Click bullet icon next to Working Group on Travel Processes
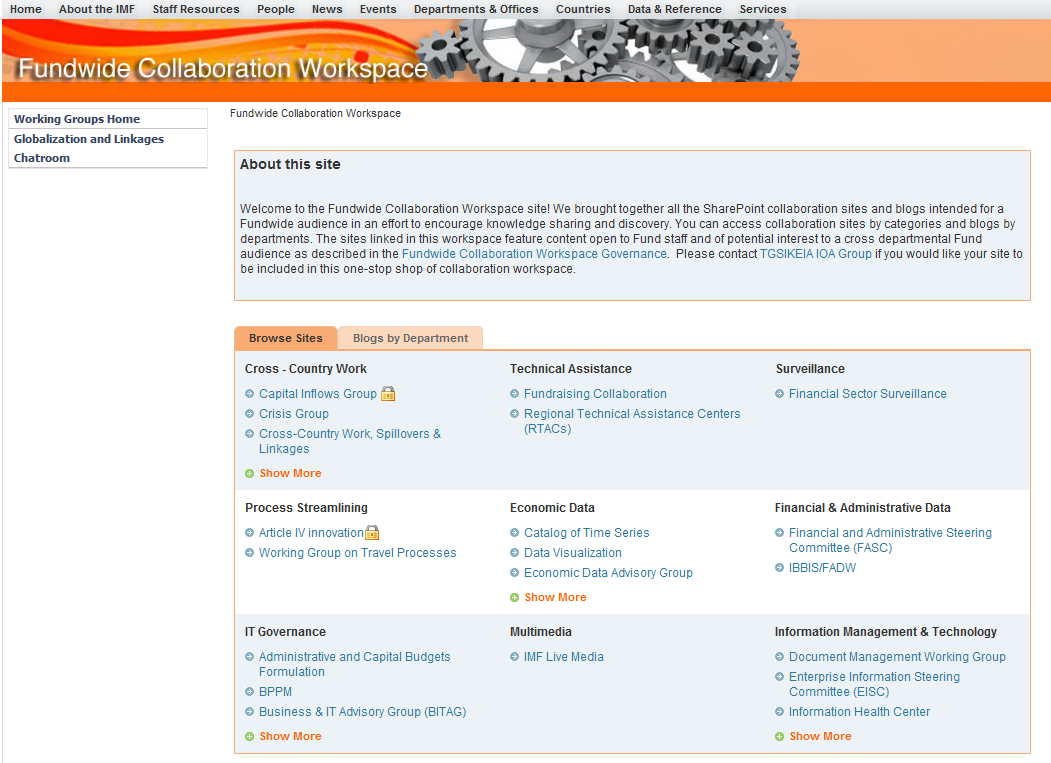 pyautogui.click(x=249, y=552)
